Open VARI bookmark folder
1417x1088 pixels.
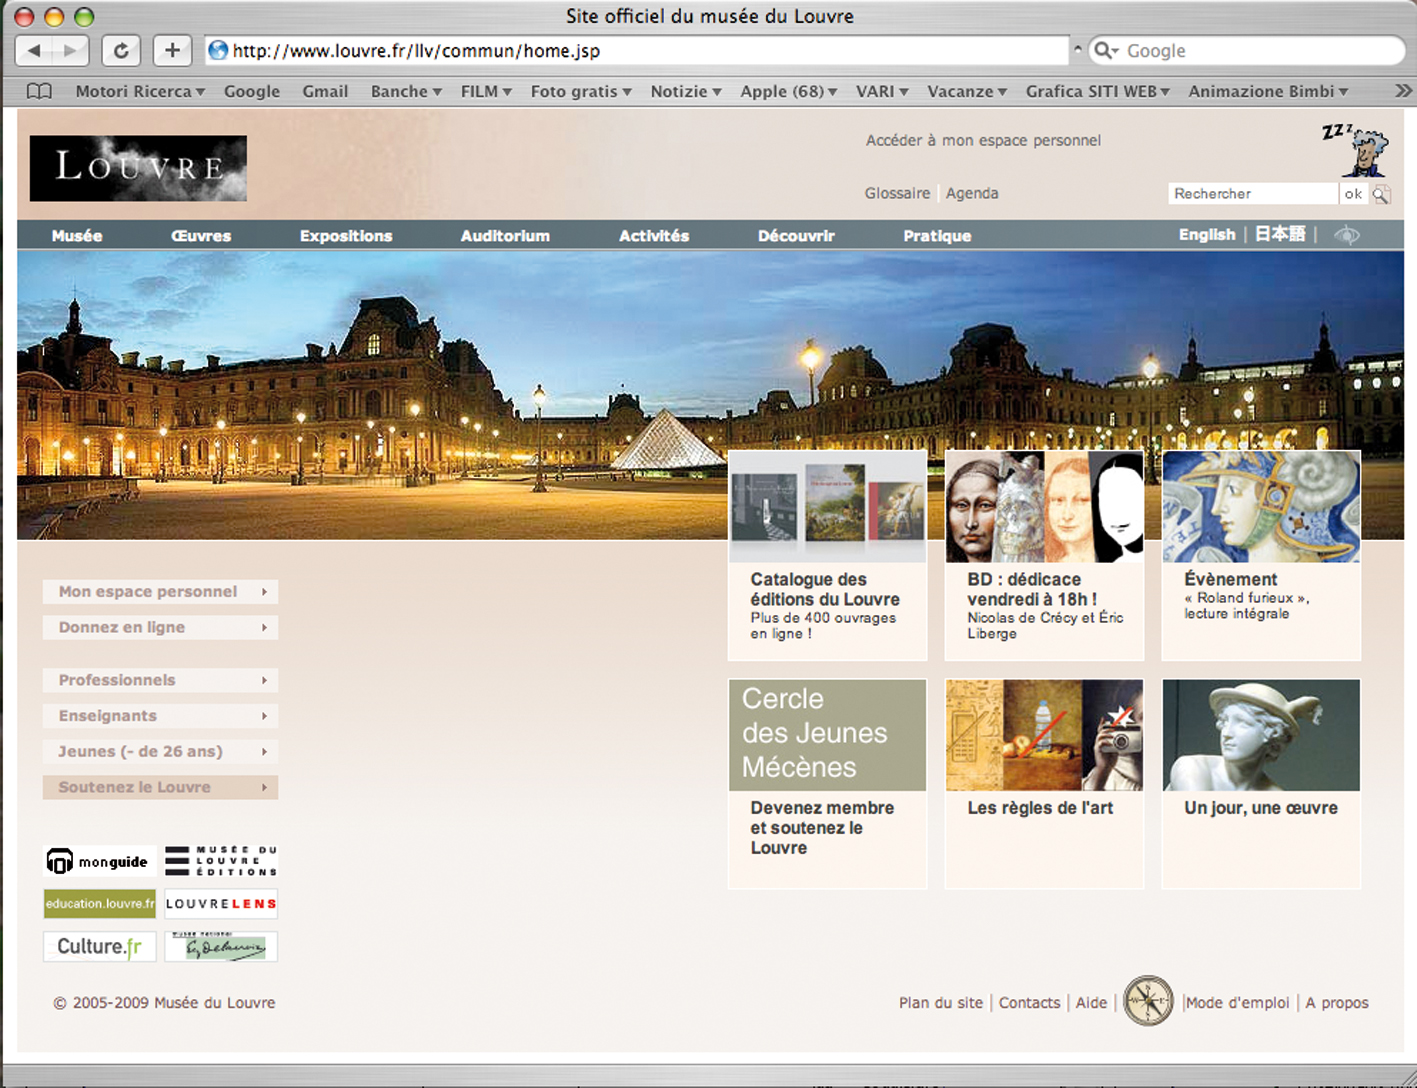(882, 91)
